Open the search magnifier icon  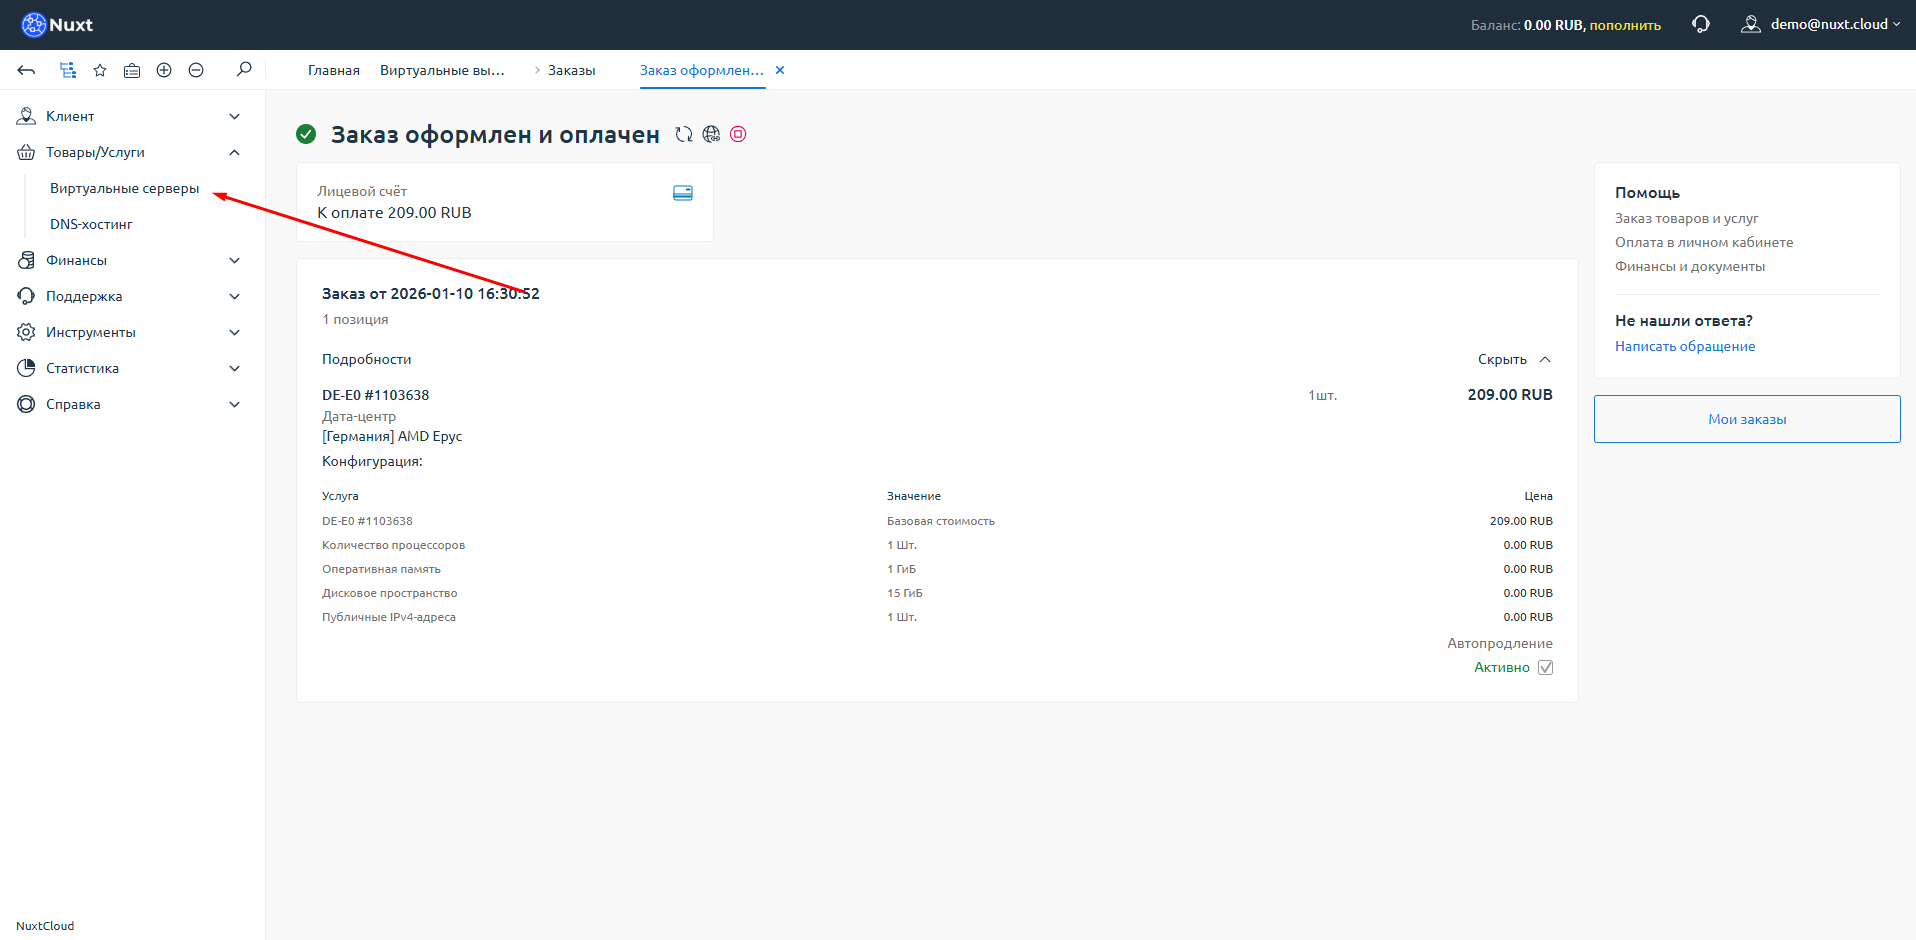pyautogui.click(x=243, y=69)
